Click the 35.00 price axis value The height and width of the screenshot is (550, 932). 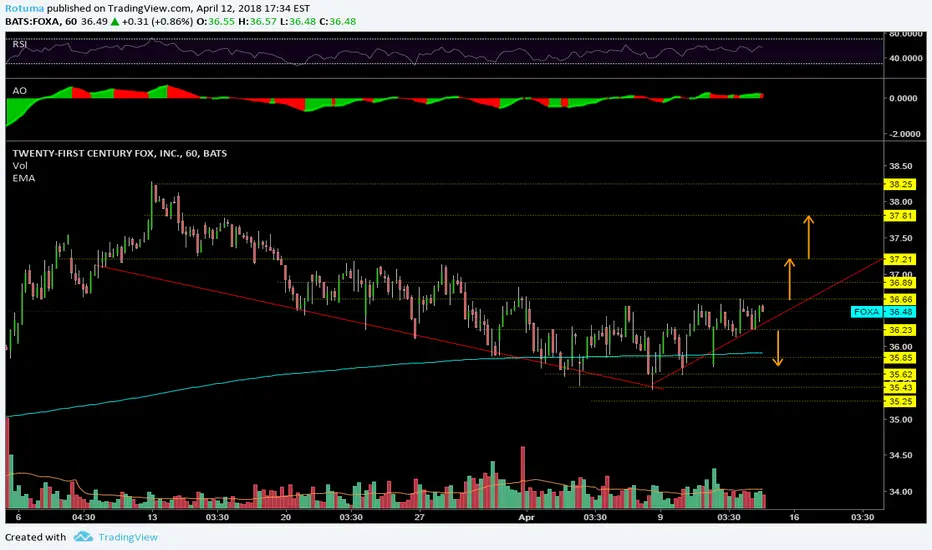coord(900,419)
